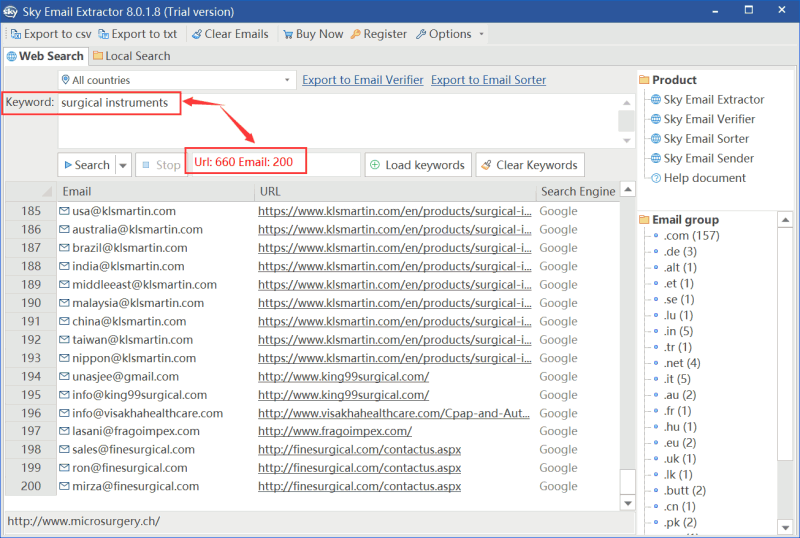The width and height of the screenshot is (800, 538).
Task: Click the Help document question icon
Action: pos(656,178)
